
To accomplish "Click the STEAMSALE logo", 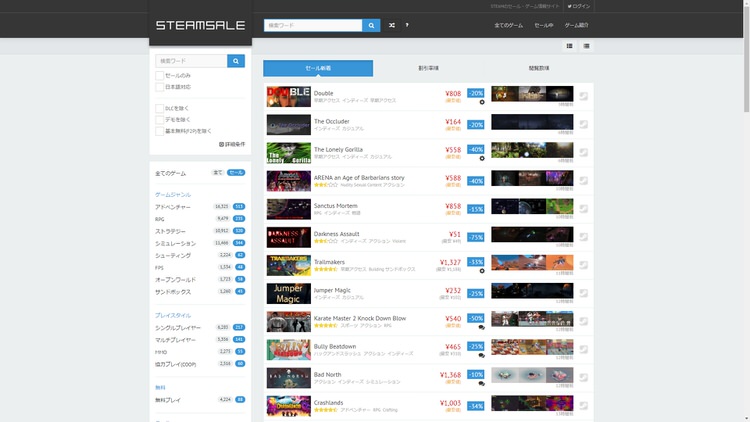I will click(200, 25).
